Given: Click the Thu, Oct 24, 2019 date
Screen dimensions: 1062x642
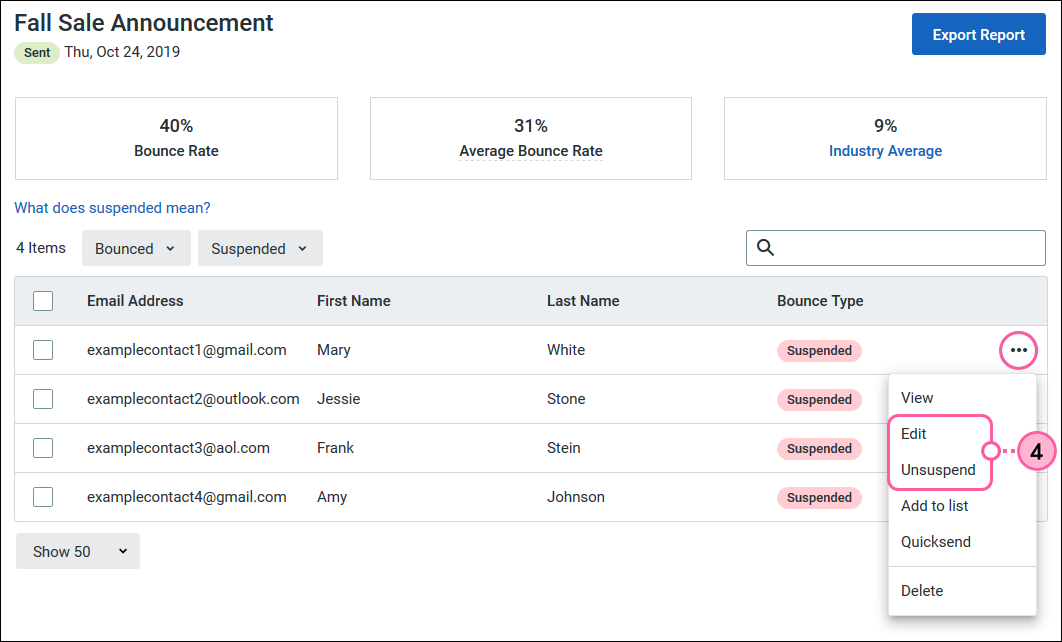Looking at the screenshot, I should pyautogui.click(x=123, y=52).
